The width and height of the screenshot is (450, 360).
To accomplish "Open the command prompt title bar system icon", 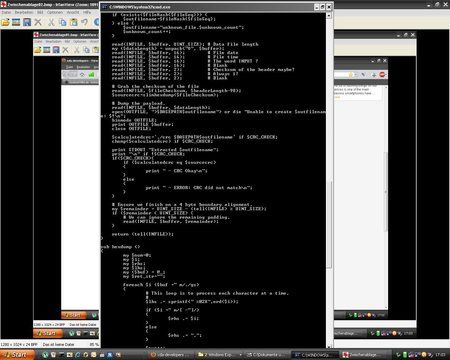I will 104,7.
